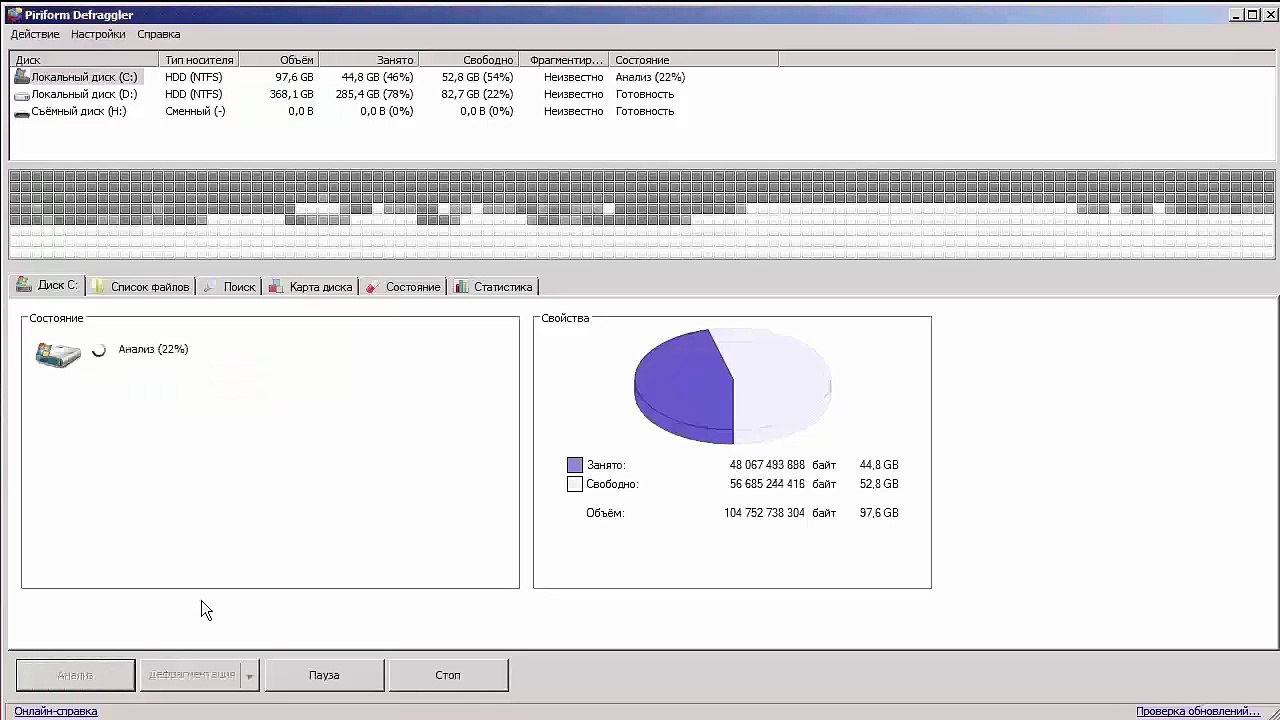Click the disk usage pie chart

pyautogui.click(x=733, y=386)
